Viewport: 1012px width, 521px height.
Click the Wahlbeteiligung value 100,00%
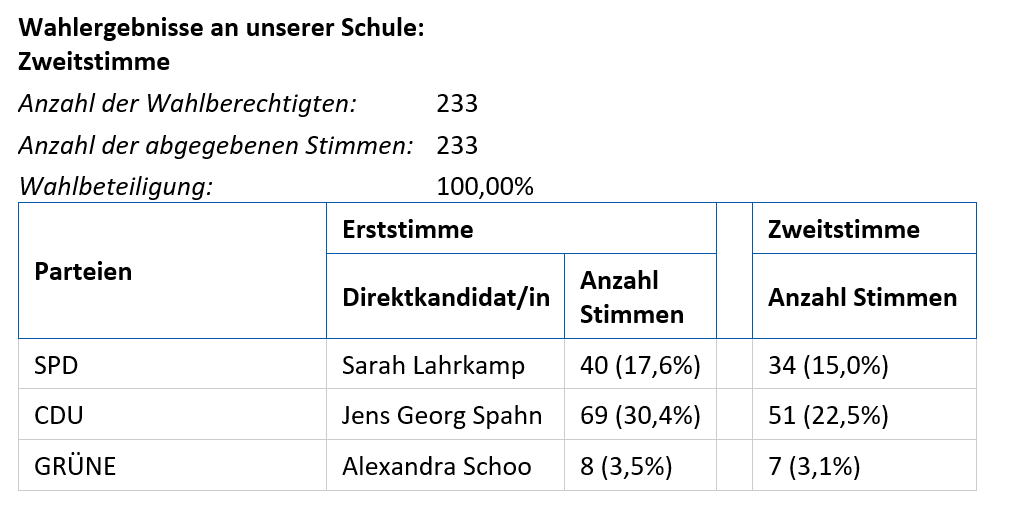tap(485, 187)
